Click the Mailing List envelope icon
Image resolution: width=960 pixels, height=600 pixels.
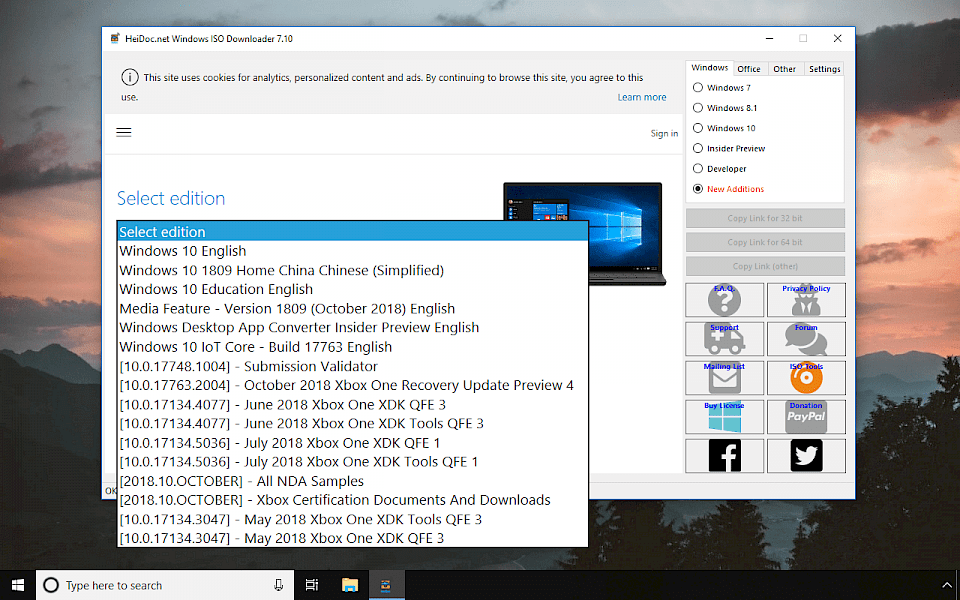[724, 378]
